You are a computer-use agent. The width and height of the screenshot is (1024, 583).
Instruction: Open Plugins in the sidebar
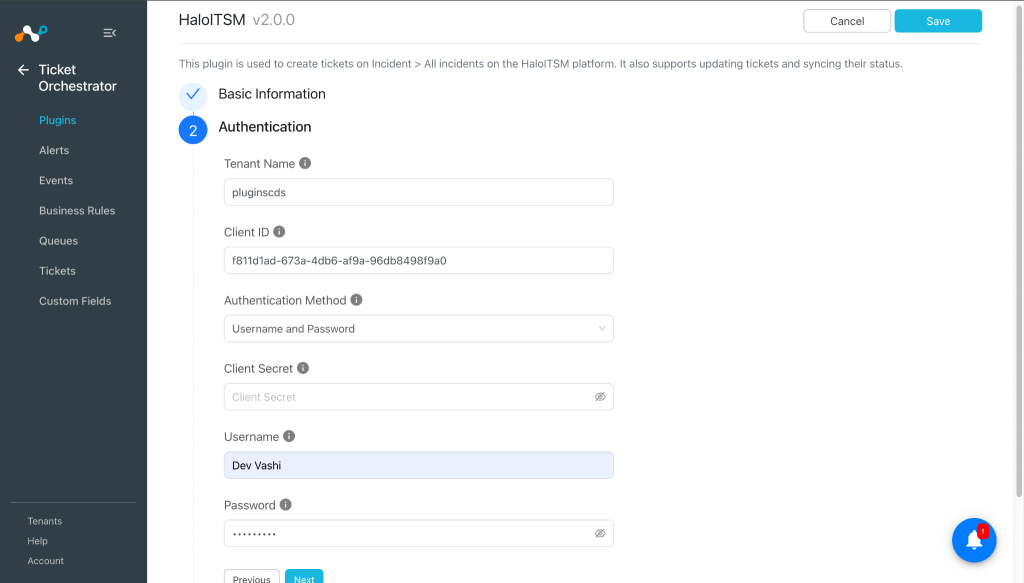(x=57, y=120)
